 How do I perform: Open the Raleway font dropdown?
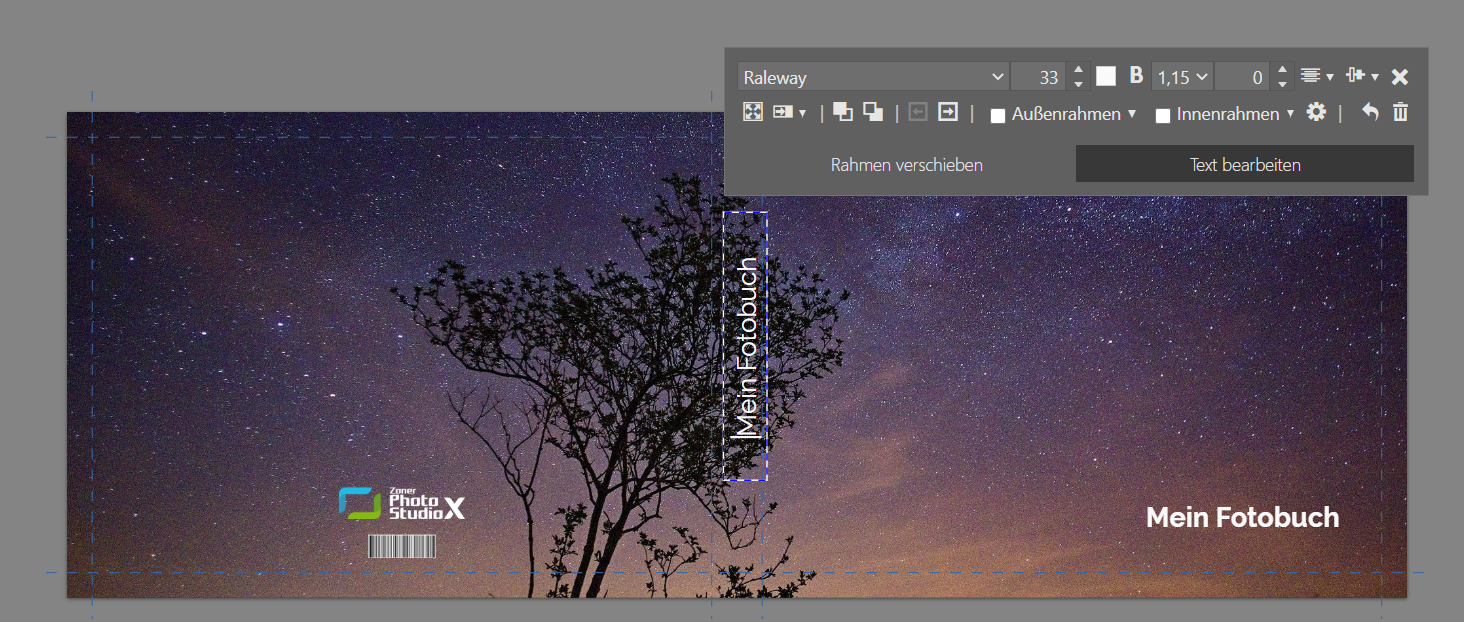pos(873,77)
